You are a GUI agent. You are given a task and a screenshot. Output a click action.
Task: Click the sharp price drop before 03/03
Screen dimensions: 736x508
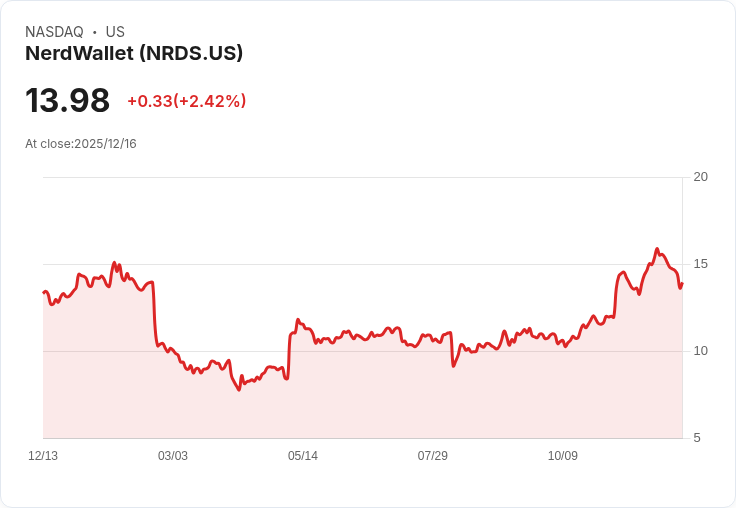click(x=154, y=314)
